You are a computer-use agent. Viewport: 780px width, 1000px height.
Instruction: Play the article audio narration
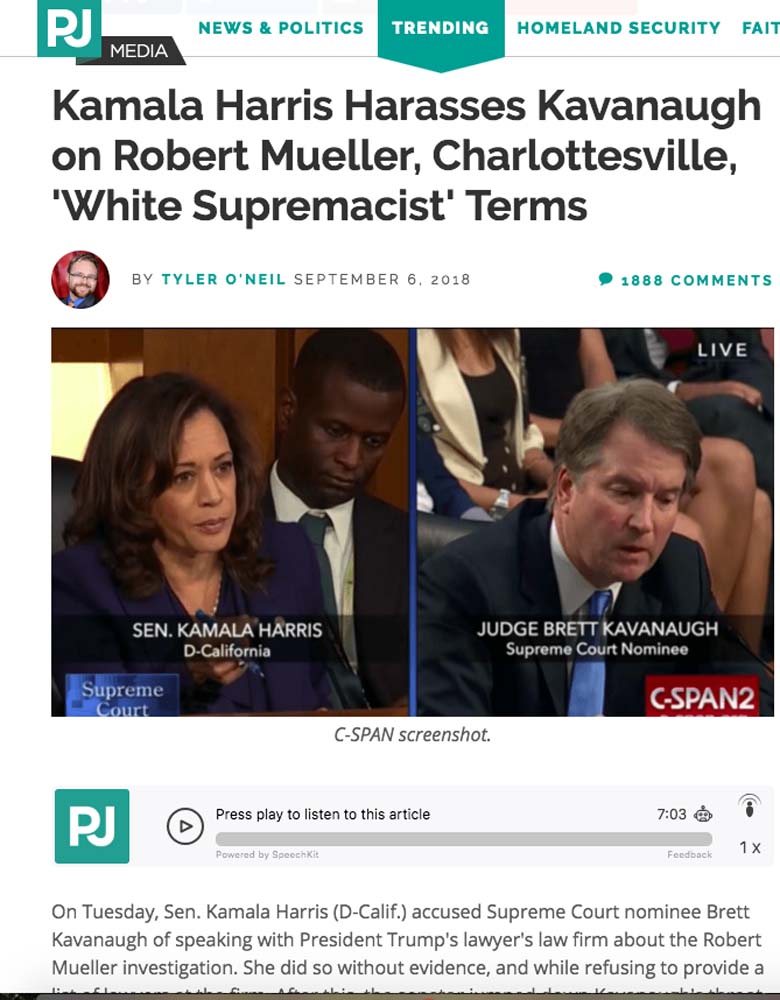(185, 827)
